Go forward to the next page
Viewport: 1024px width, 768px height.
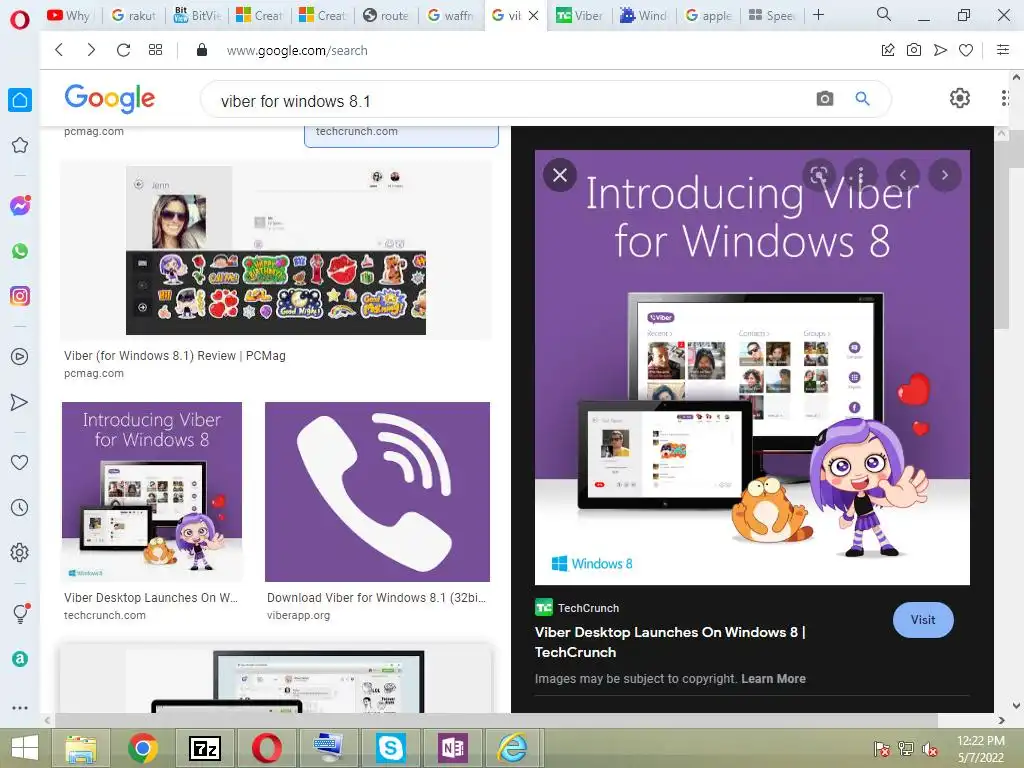pyautogui.click(x=91, y=50)
